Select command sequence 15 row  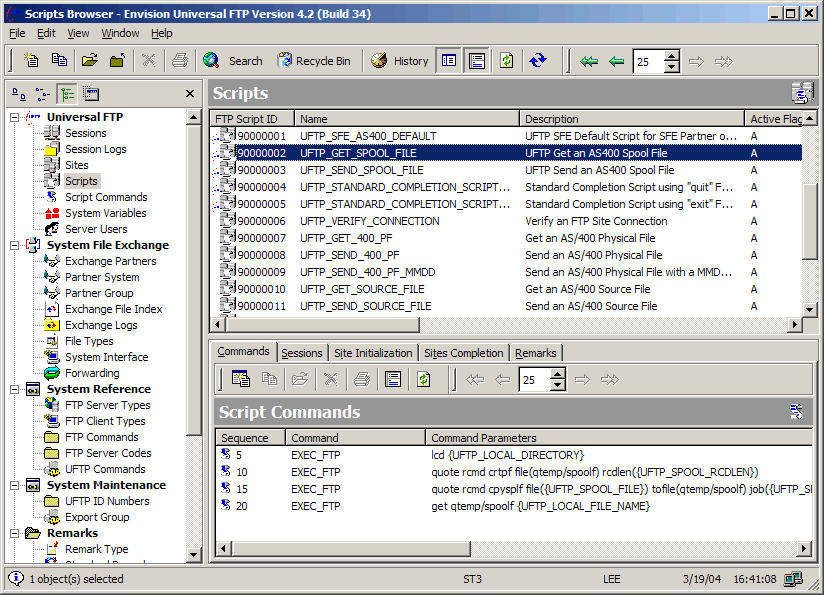[513, 489]
